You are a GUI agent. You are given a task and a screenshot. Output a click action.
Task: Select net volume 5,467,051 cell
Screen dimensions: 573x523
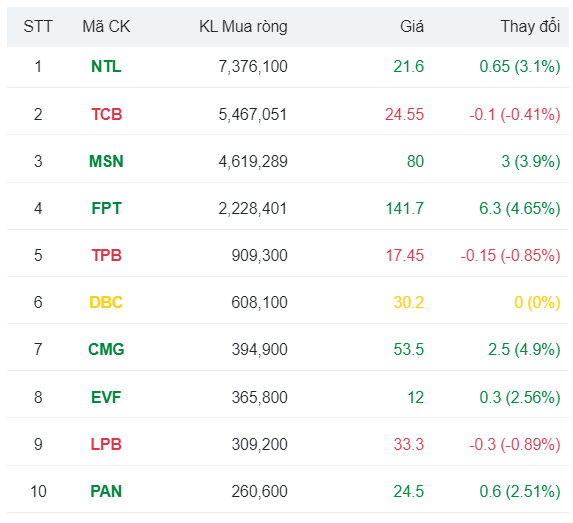(x=253, y=114)
